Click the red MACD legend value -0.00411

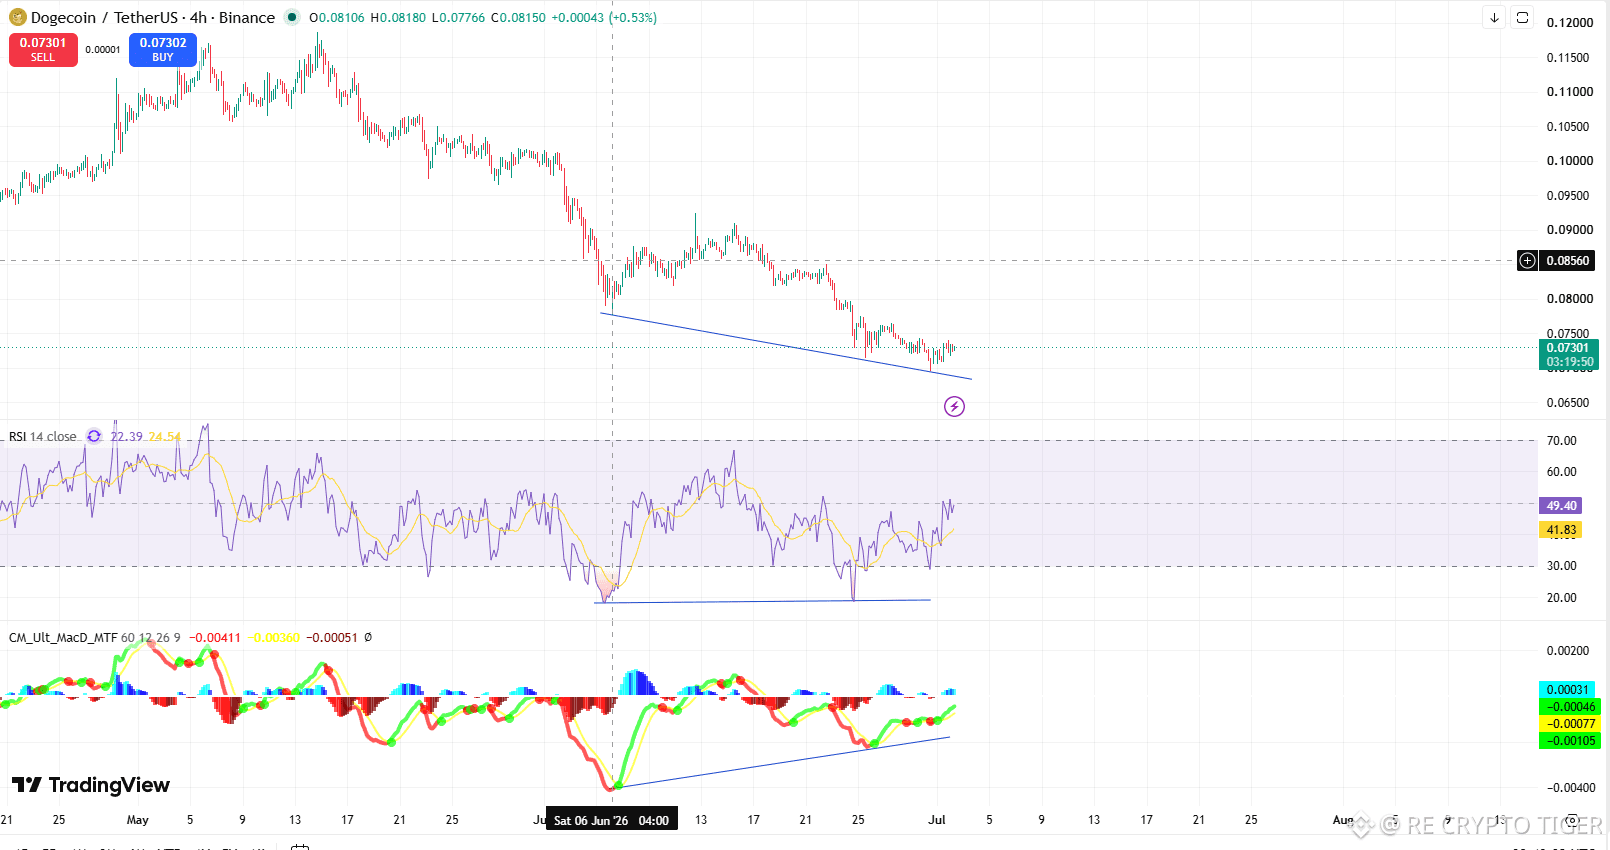(x=215, y=638)
